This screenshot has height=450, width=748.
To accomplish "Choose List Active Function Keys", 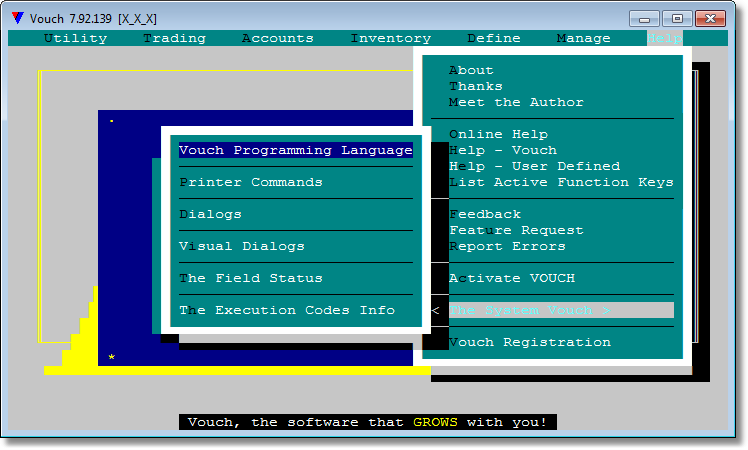I will [x=561, y=182].
